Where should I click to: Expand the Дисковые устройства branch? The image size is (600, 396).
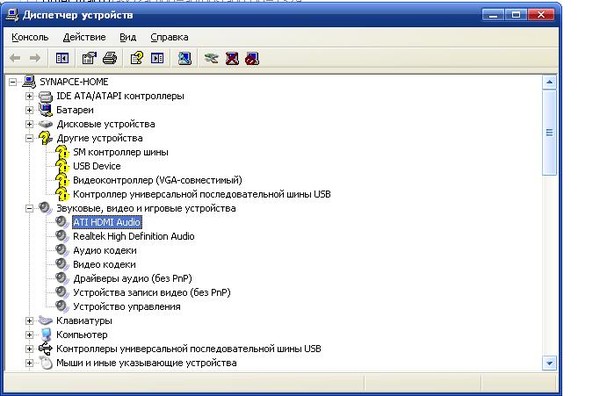29,124
